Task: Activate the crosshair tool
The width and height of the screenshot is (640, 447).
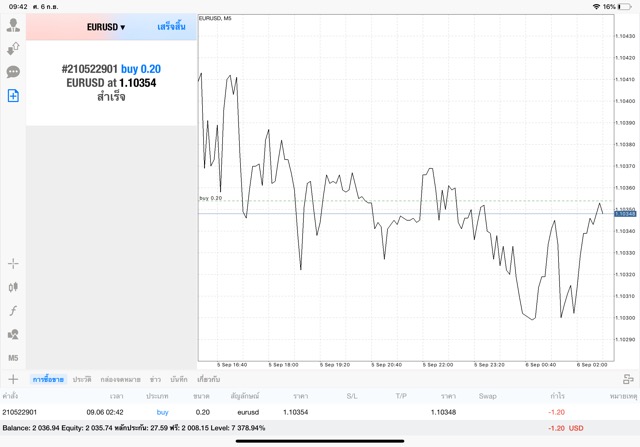Action: point(13,264)
